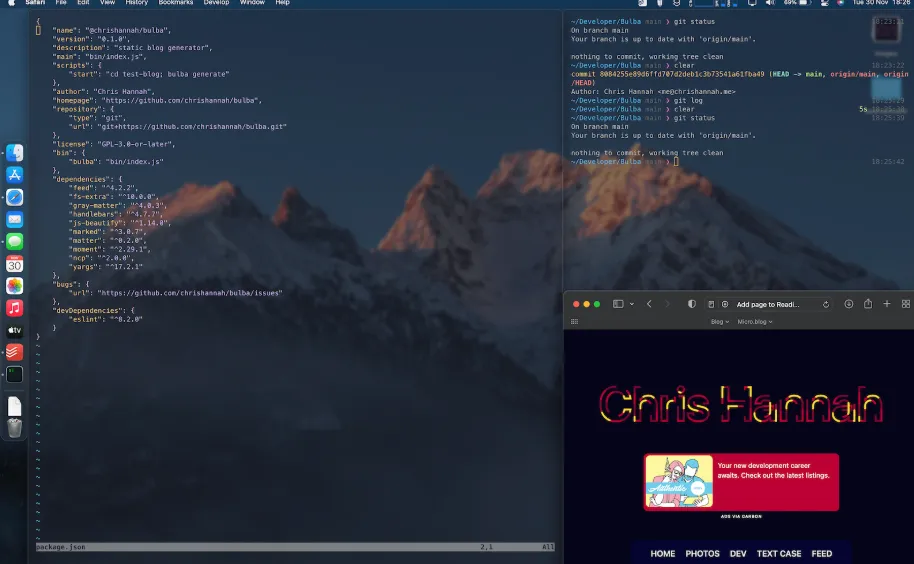Click the battery status in menu bar
This screenshot has height=564, width=914.
(797, 2)
